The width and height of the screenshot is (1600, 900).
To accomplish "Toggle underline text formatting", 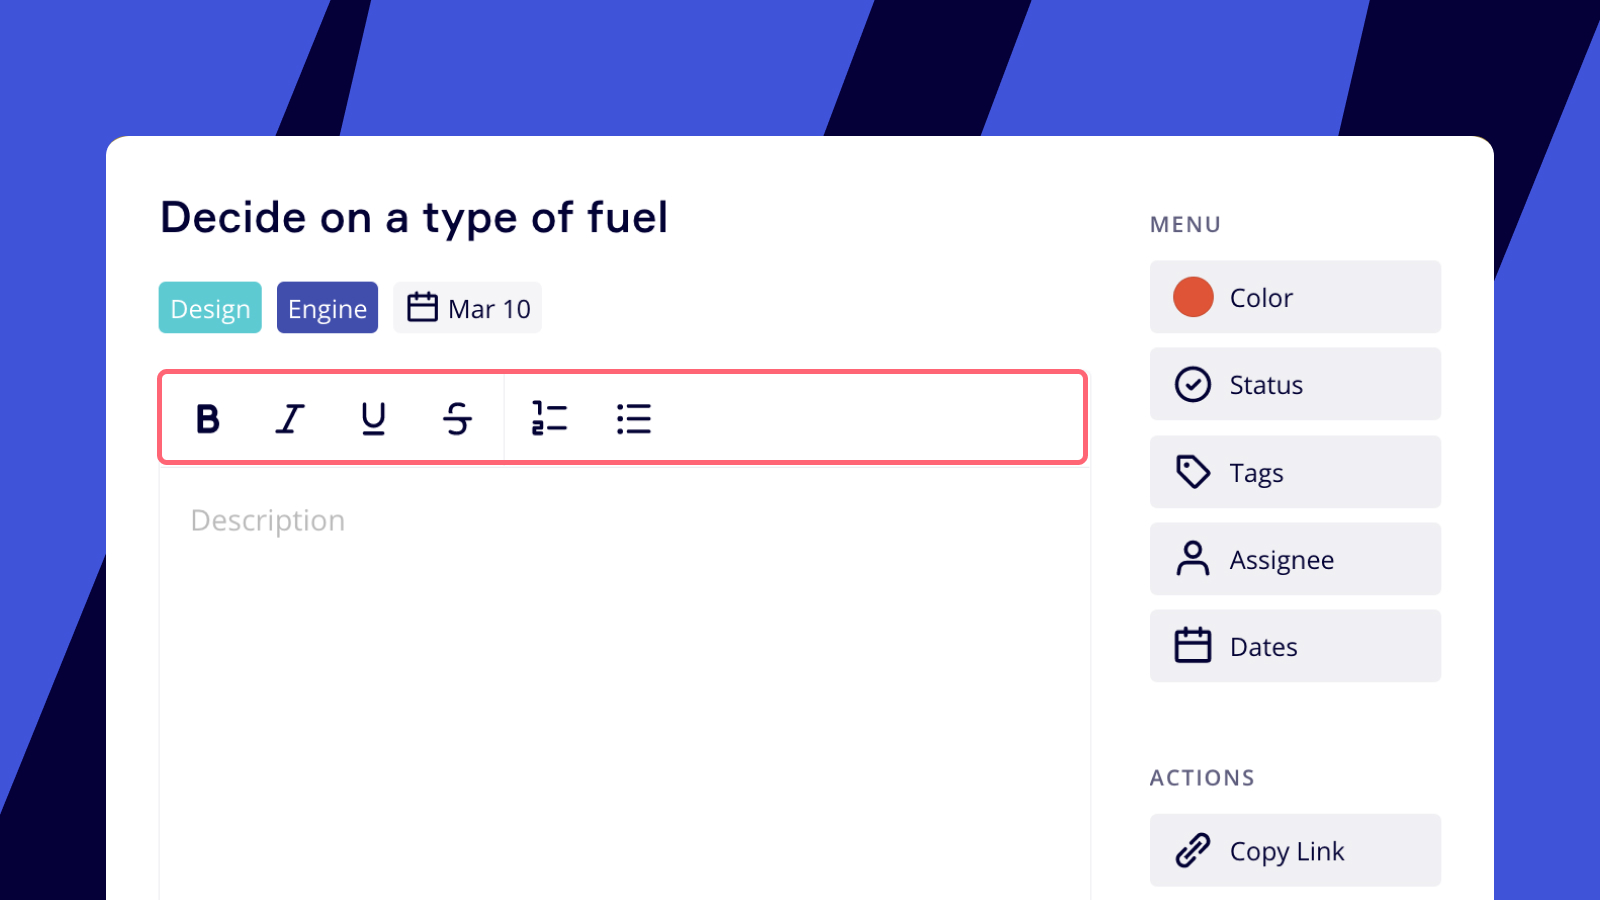I will (x=373, y=418).
